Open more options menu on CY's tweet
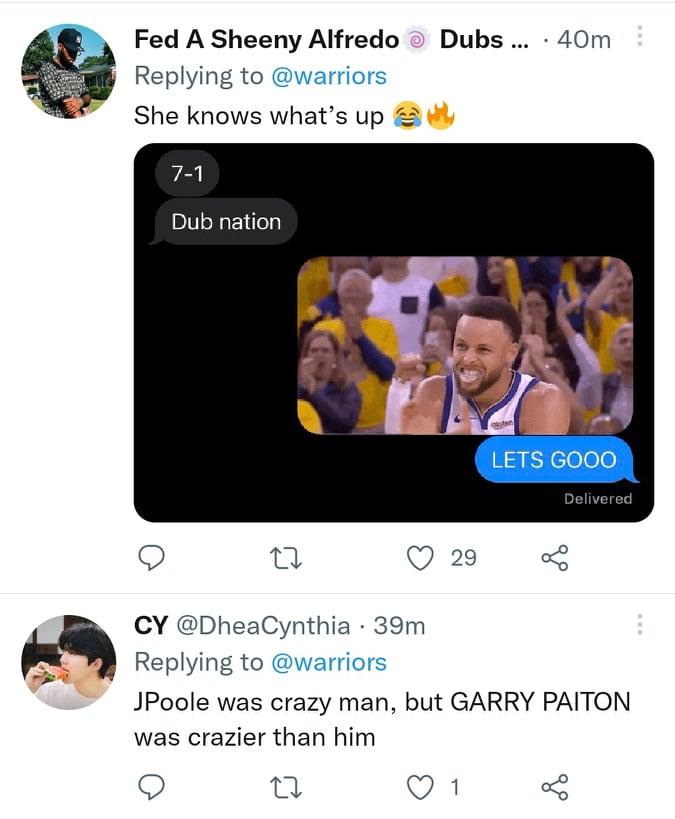This screenshot has width=675, height=819. pyautogui.click(x=640, y=625)
